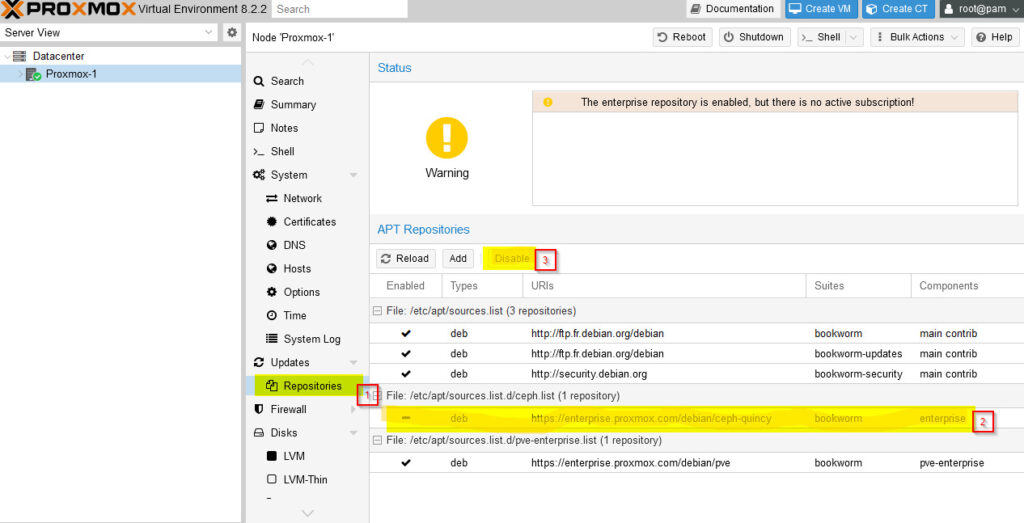Screen dimensions: 1024x523
Task: Open Search in the node menu
Action: 287,81
